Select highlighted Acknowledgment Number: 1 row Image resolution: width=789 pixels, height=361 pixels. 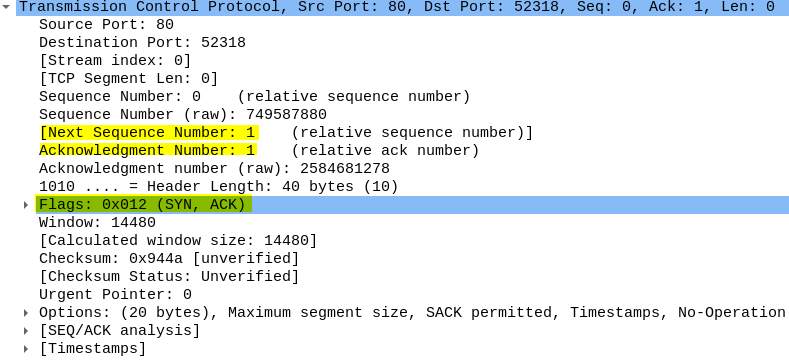(259, 151)
